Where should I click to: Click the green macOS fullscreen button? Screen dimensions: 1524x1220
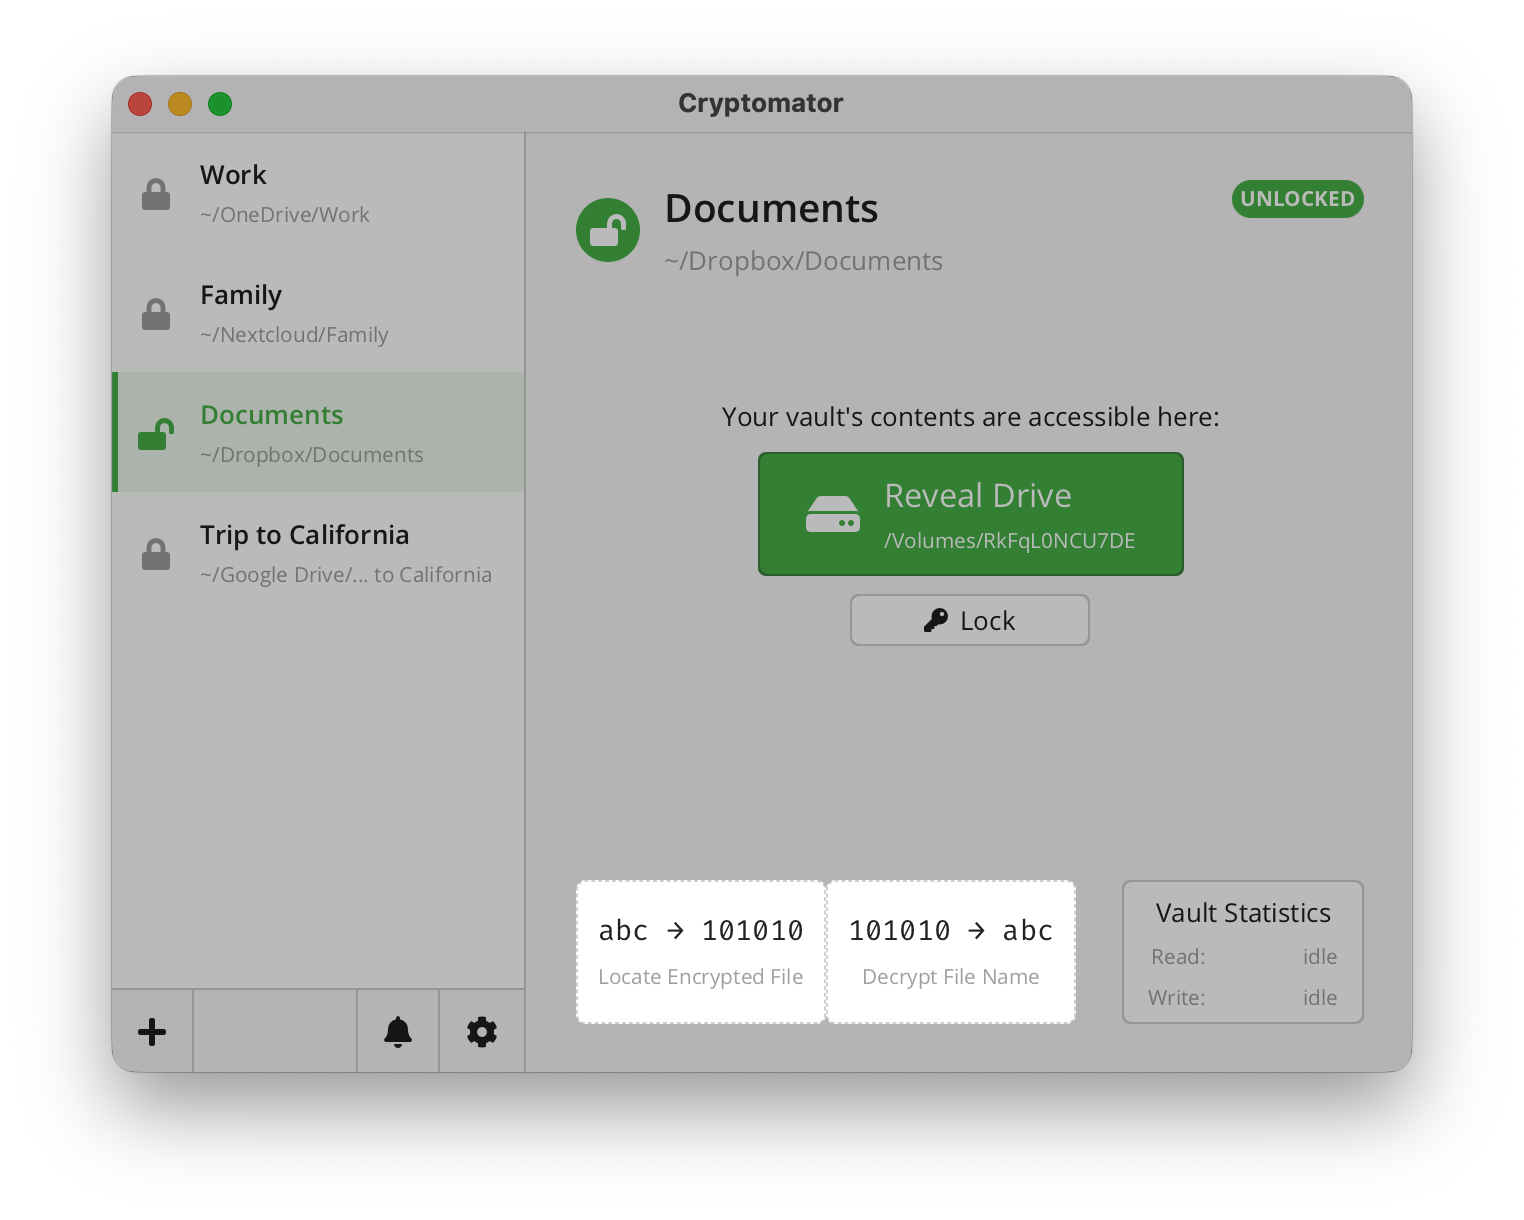pyautogui.click(x=220, y=104)
